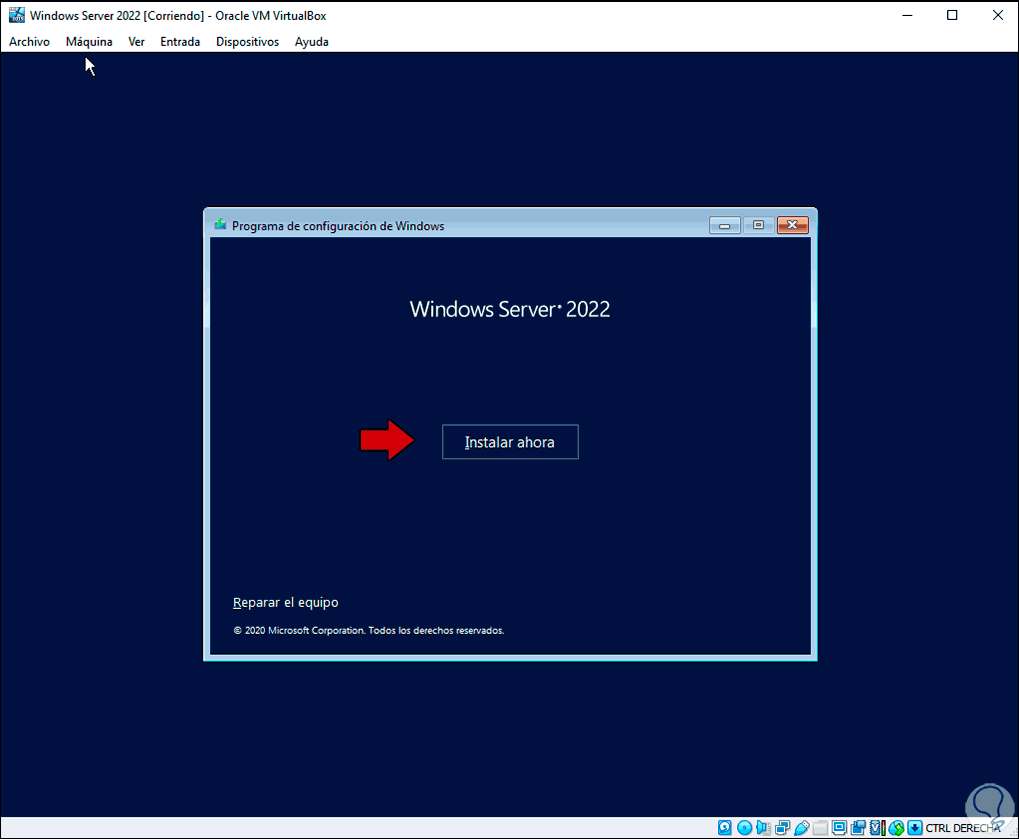Click the Programa de configuración de Windows title
Image resolution: width=1019 pixels, height=839 pixels.
coord(338,226)
